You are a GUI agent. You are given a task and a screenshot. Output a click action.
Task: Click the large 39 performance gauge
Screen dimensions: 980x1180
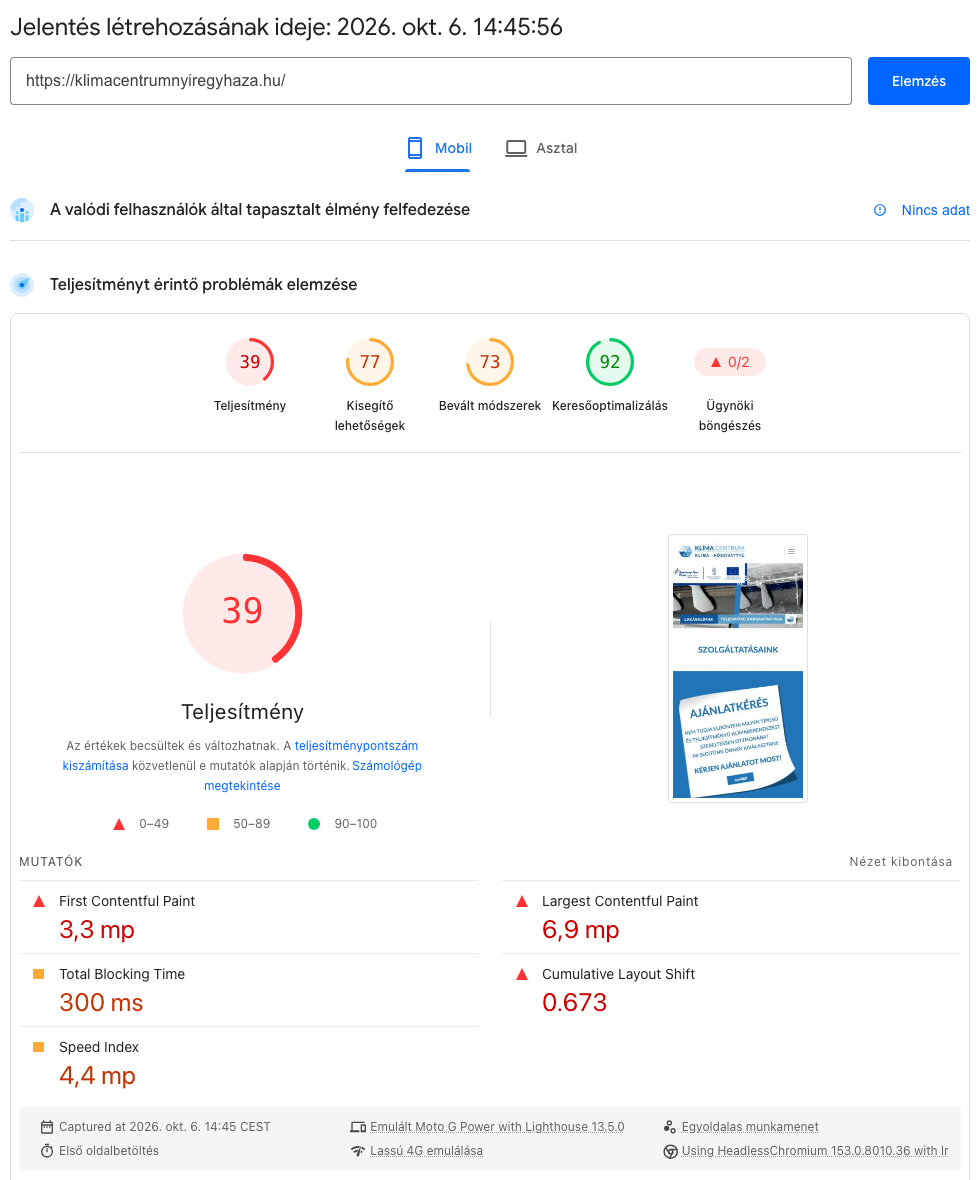point(242,613)
